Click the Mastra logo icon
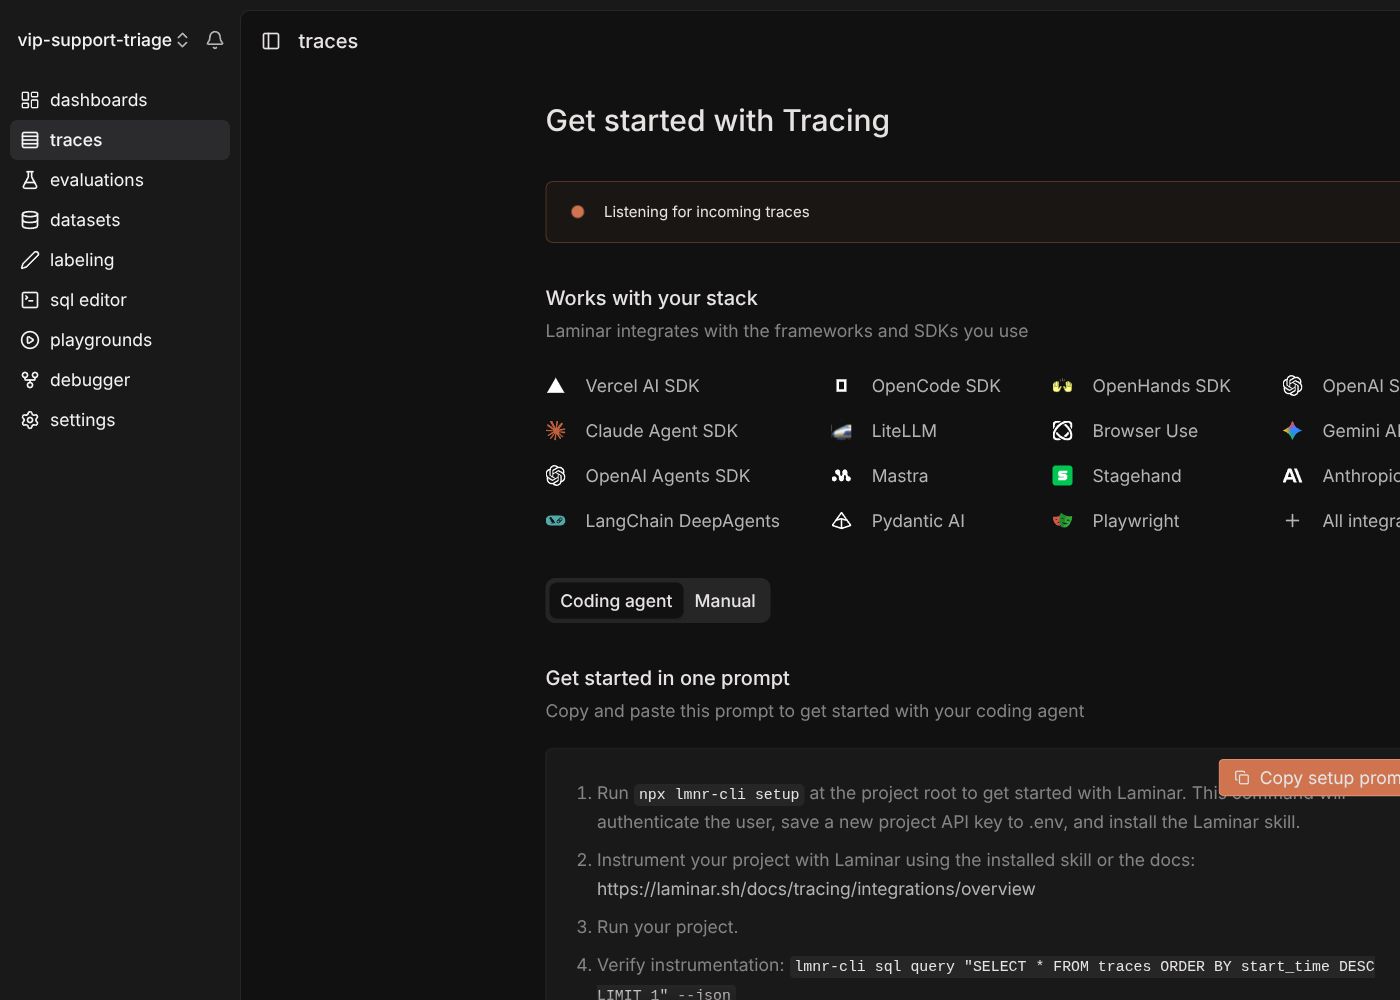This screenshot has height=1000, width=1400. tap(842, 476)
